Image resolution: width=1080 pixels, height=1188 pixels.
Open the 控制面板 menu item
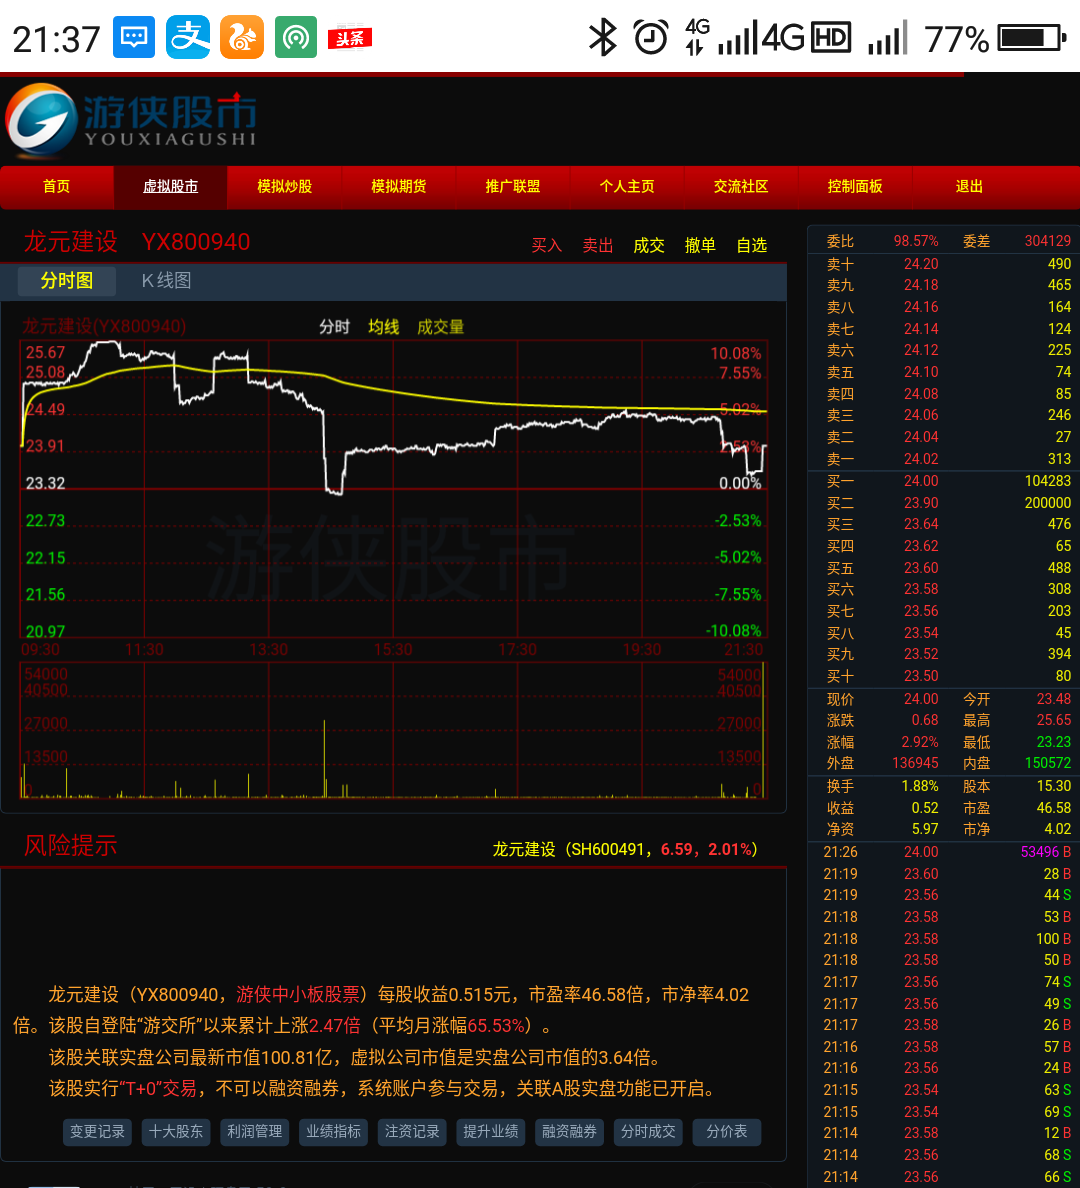point(855,187)
